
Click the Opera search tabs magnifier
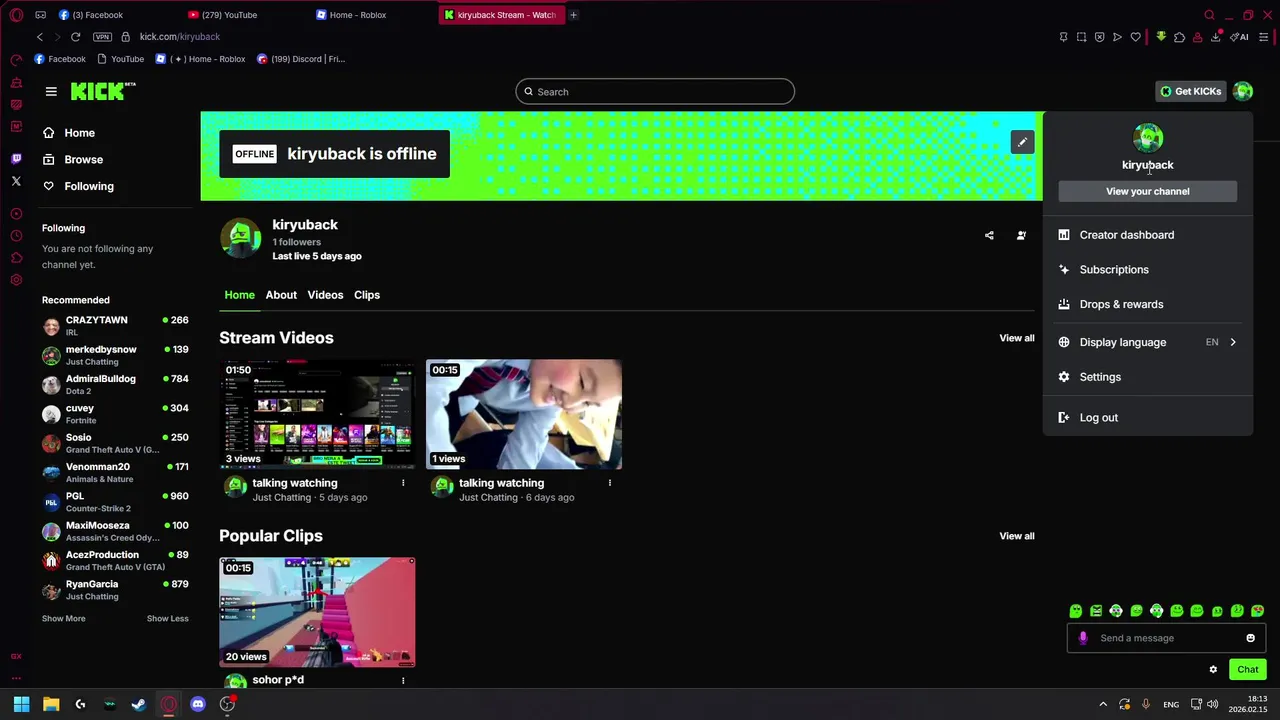click(1209, 15)
